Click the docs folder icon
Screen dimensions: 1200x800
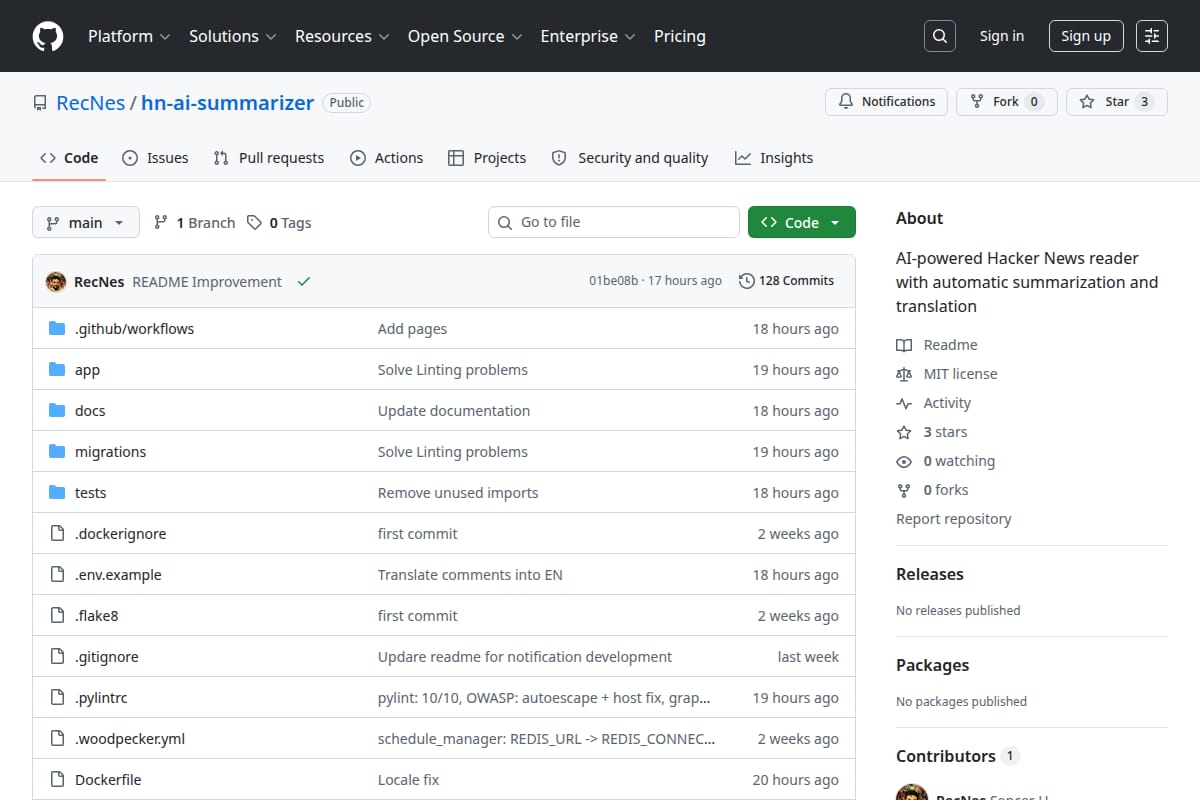coord(57,411)
